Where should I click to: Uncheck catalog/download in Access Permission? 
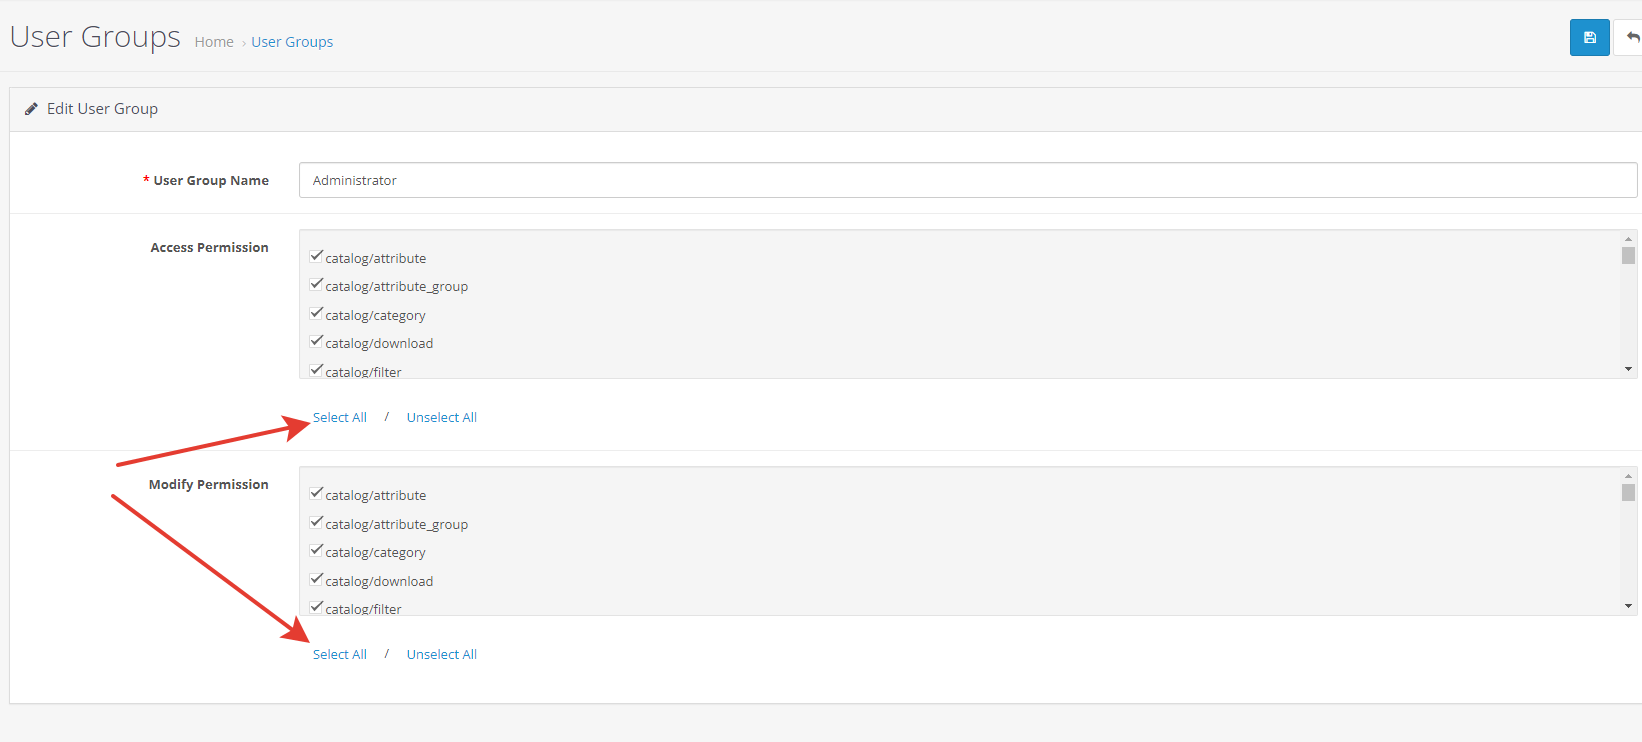pyautogui.click(x=316, y=342)
